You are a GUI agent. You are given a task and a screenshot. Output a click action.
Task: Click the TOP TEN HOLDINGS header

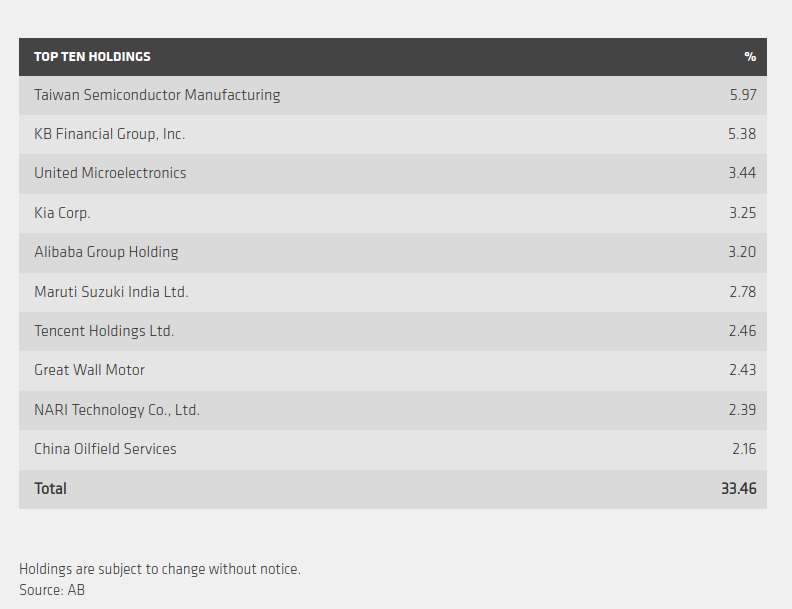click(x=92, y=57)
